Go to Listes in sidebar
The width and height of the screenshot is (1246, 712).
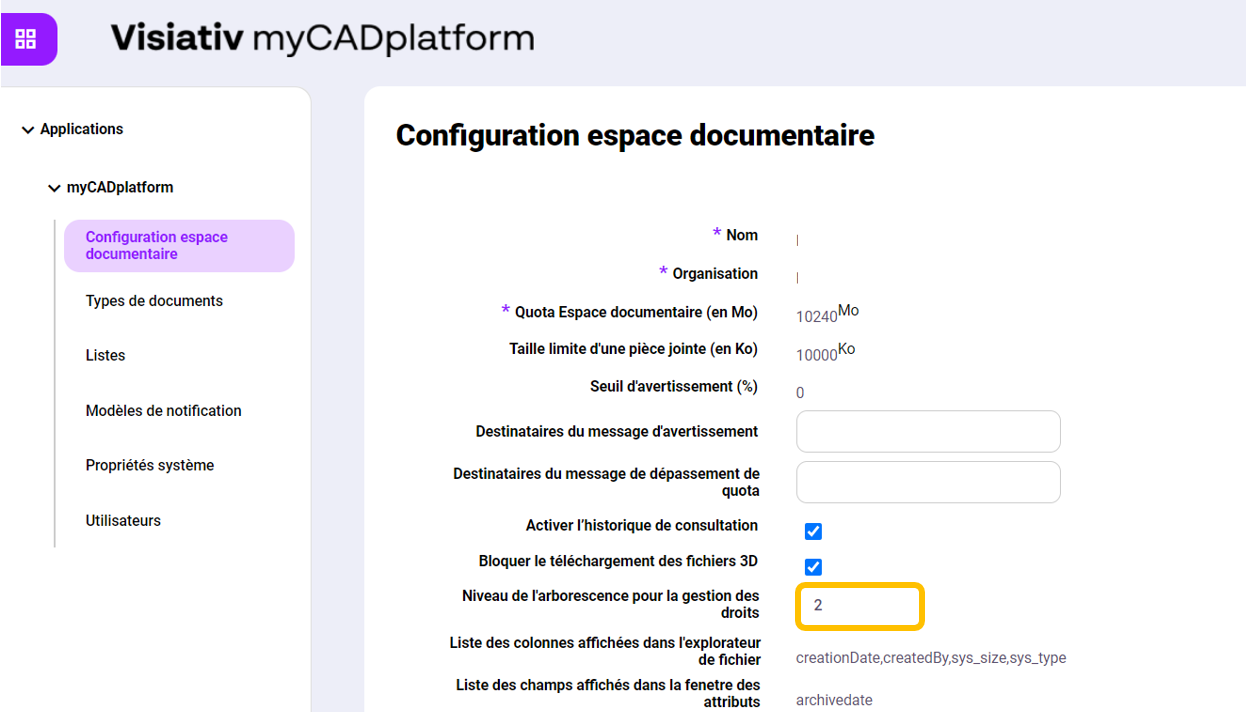(105, 356)
